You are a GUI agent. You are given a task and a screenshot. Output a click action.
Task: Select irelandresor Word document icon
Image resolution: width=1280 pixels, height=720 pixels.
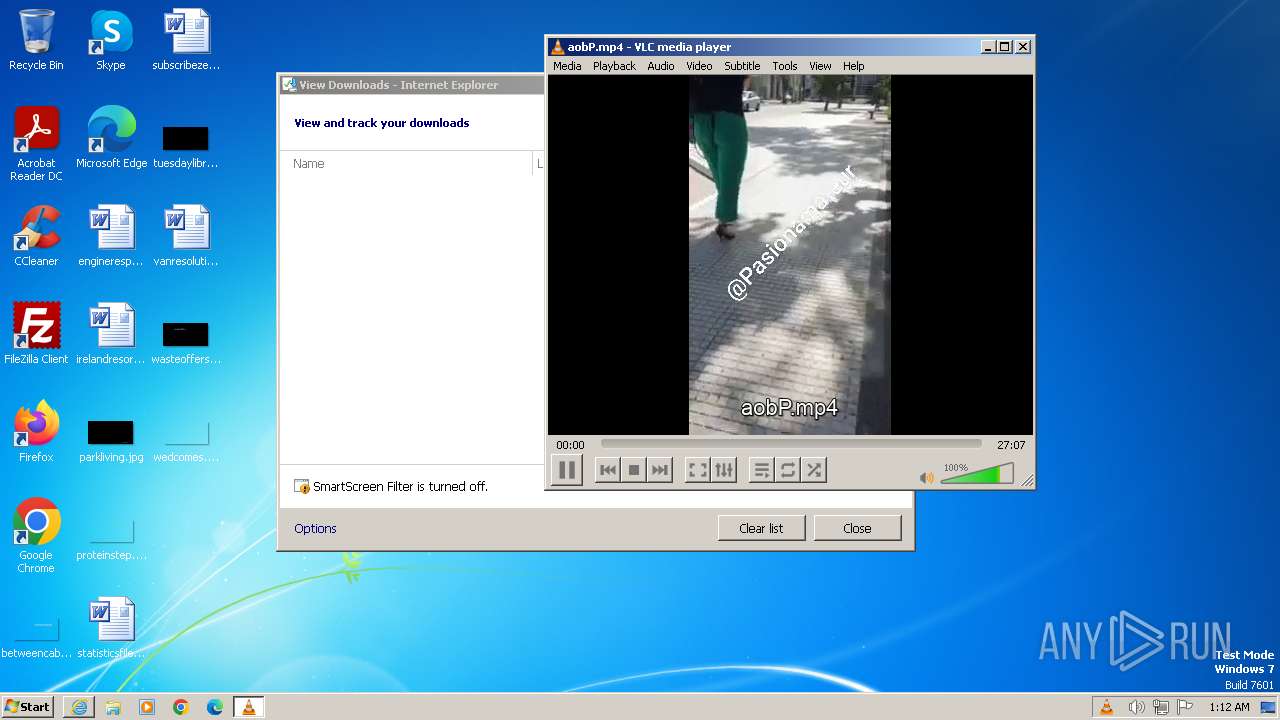[111, 333]
